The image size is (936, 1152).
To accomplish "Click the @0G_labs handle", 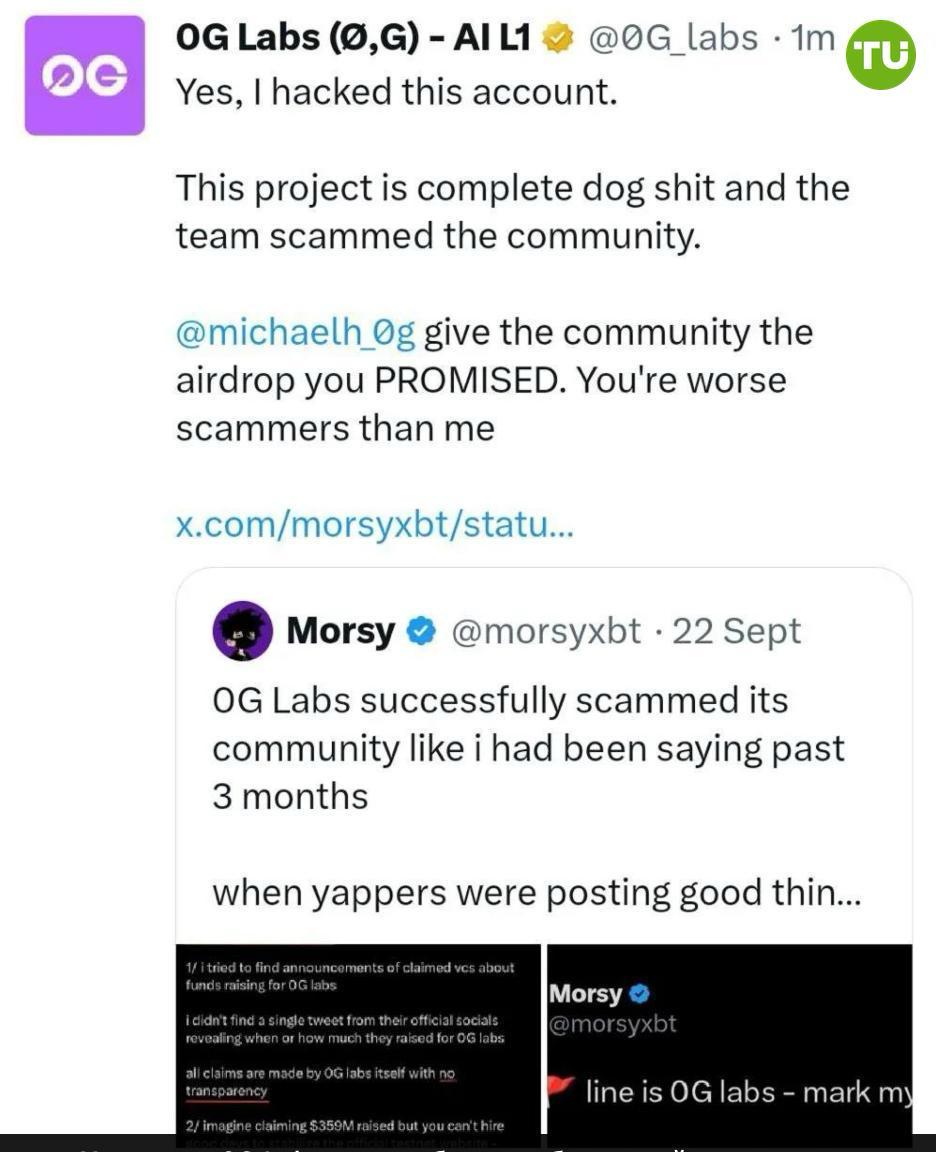I will click(672, 39).
